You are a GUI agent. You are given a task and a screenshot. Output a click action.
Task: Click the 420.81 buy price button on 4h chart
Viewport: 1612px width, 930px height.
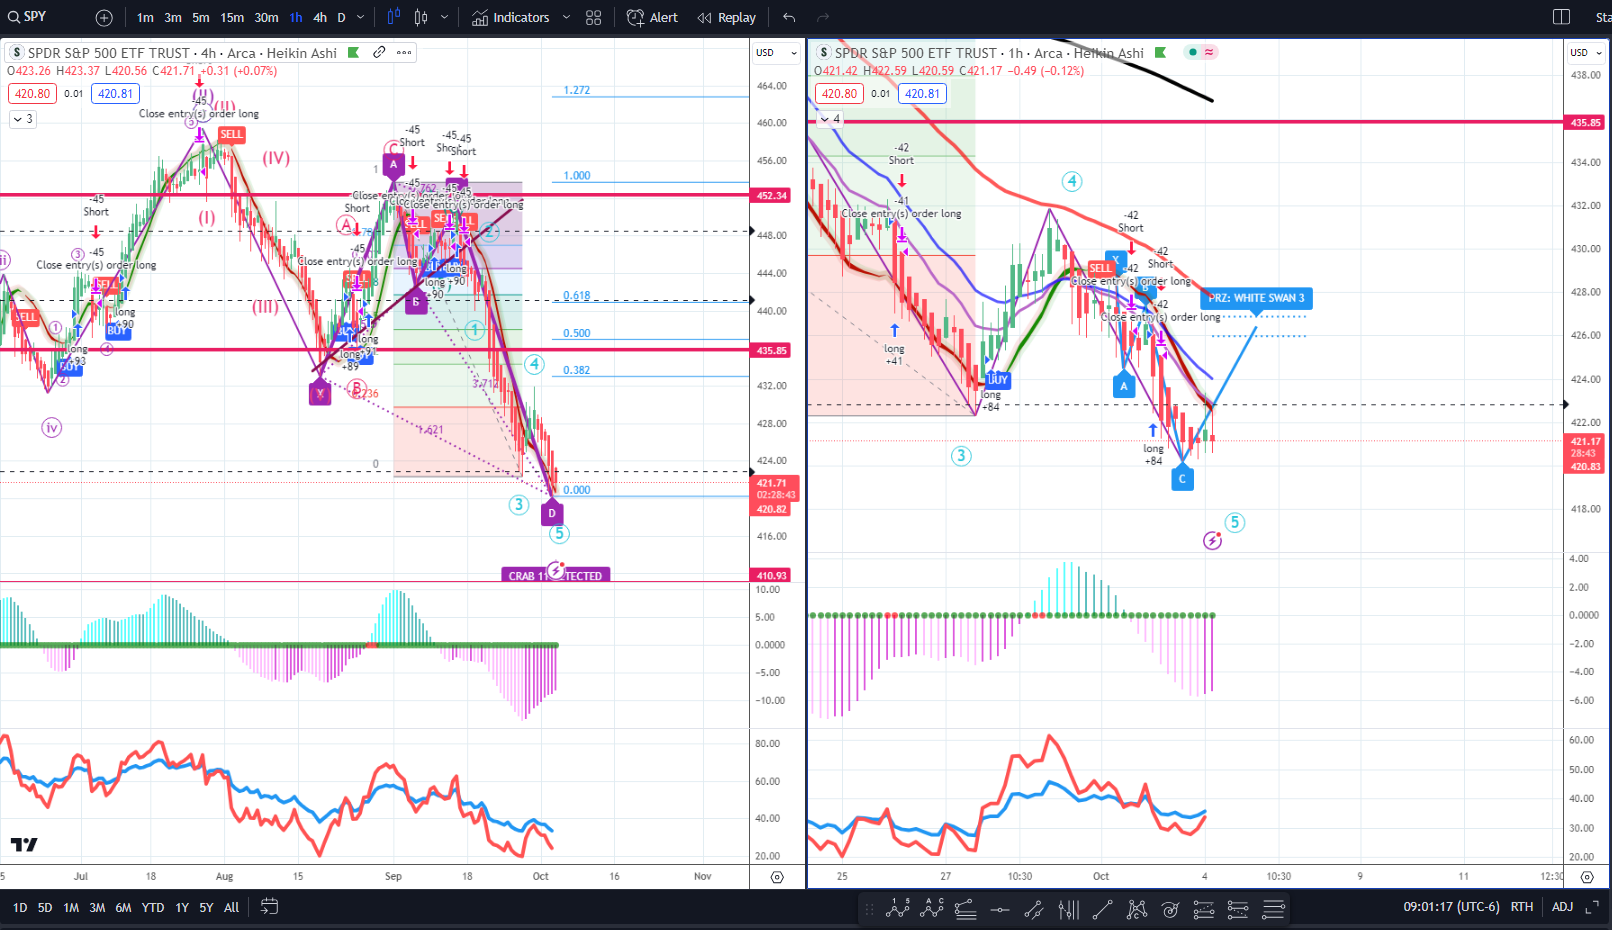[x=115, y=94]
